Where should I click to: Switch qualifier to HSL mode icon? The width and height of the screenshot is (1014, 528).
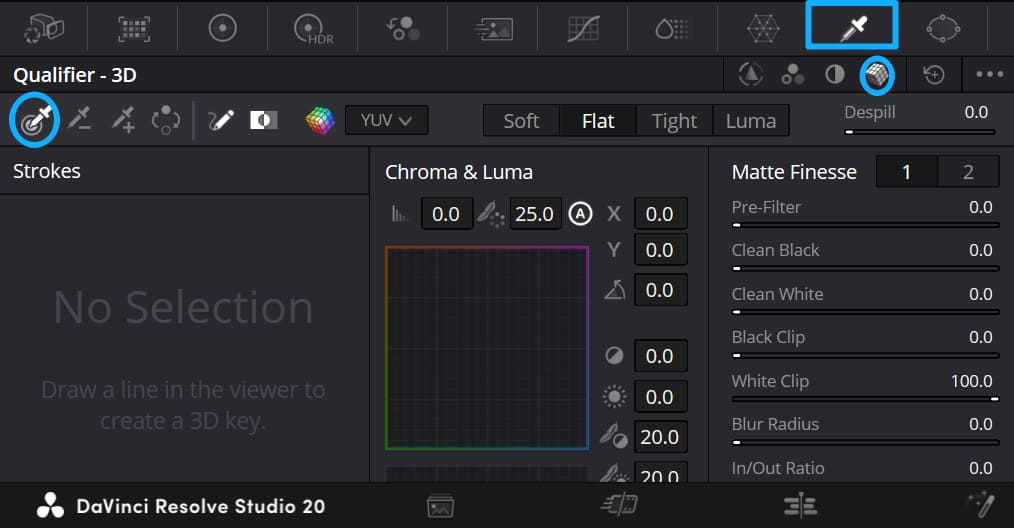pyautogui.click(x=750, y=74)
